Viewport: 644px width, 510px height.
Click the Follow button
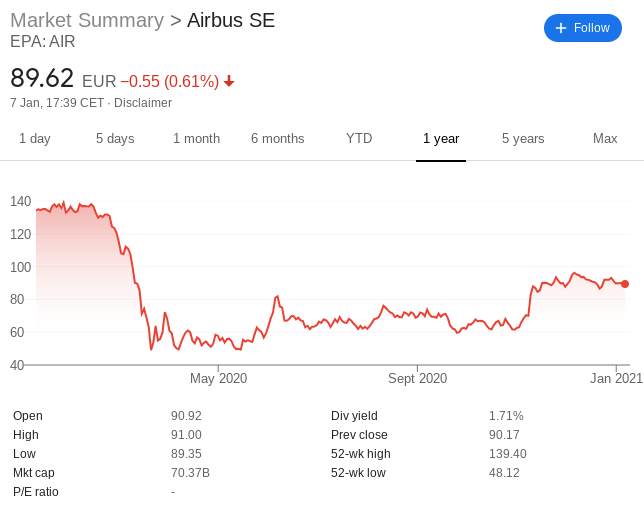[582, 28]
